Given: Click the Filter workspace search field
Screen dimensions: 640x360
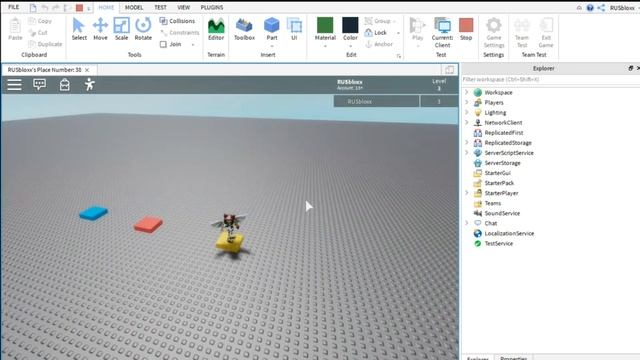Looking at the screenshot, I should tap(550, 80).
